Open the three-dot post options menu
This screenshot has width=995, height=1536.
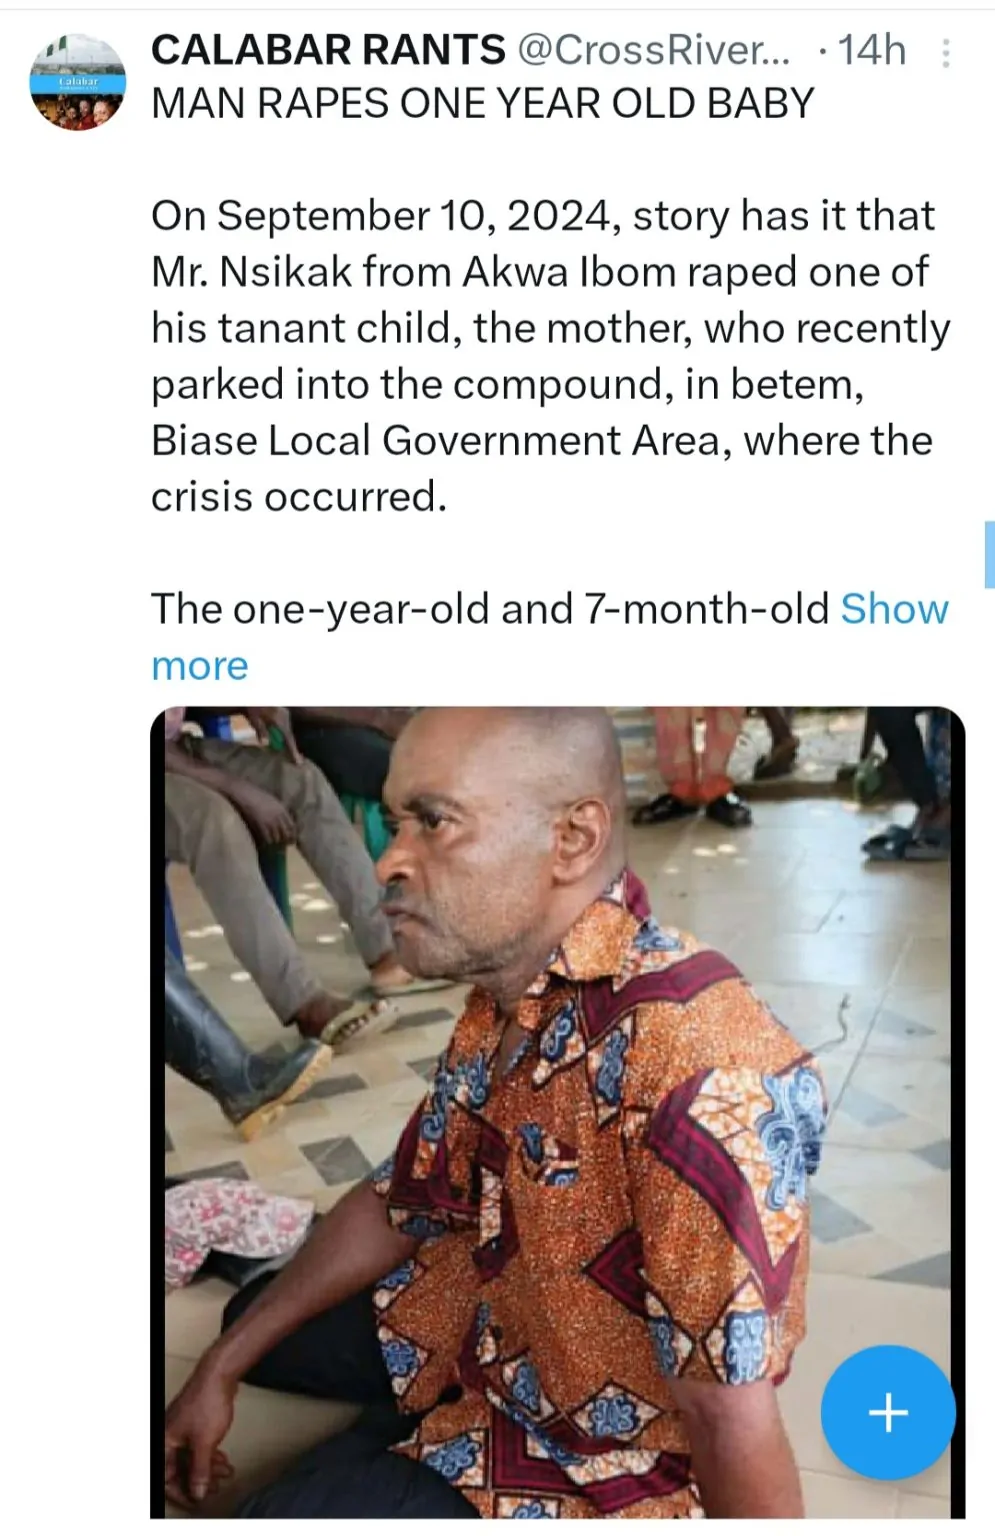(x=945, y=53)
